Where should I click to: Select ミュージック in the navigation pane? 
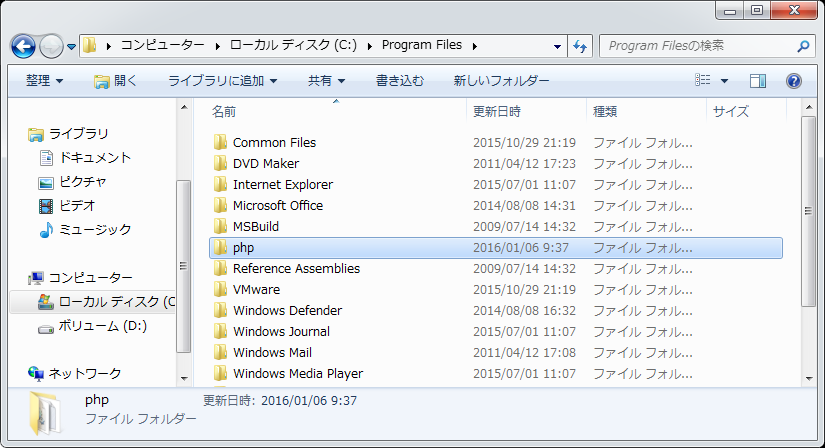pos(94,230)
